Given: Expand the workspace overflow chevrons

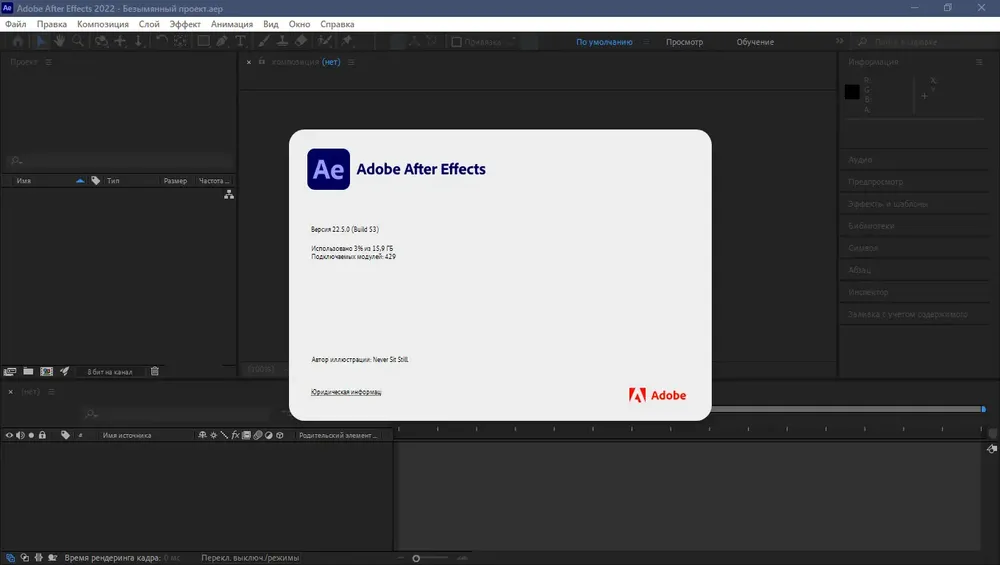Looking at the screenshot, I should 839,41.
